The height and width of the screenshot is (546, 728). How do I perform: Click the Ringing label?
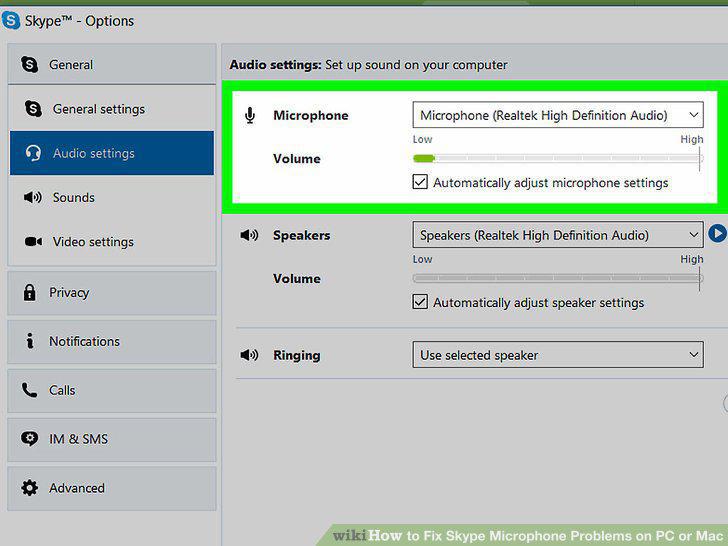(x=297, y=356)
